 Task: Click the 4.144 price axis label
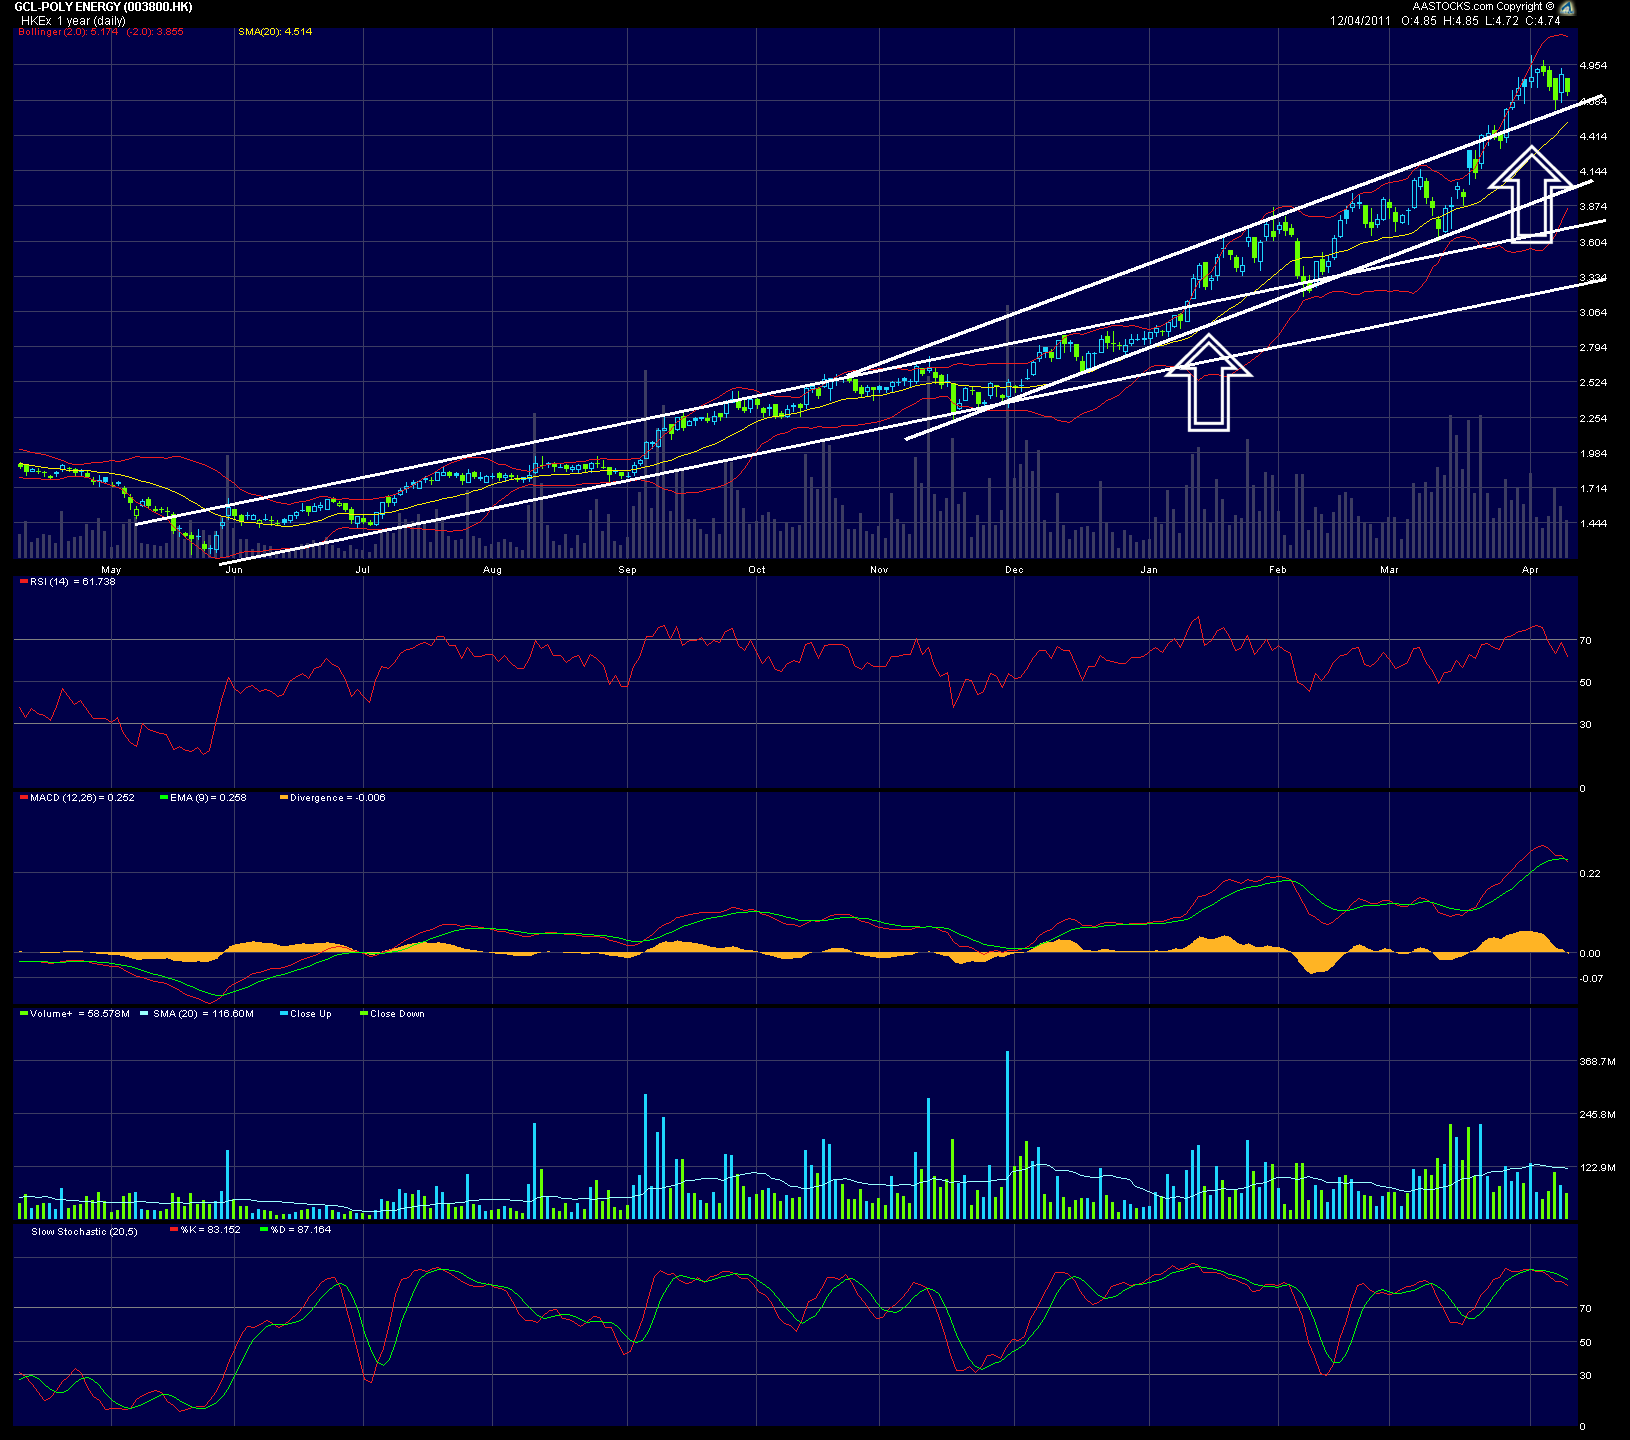[1593, 172]
